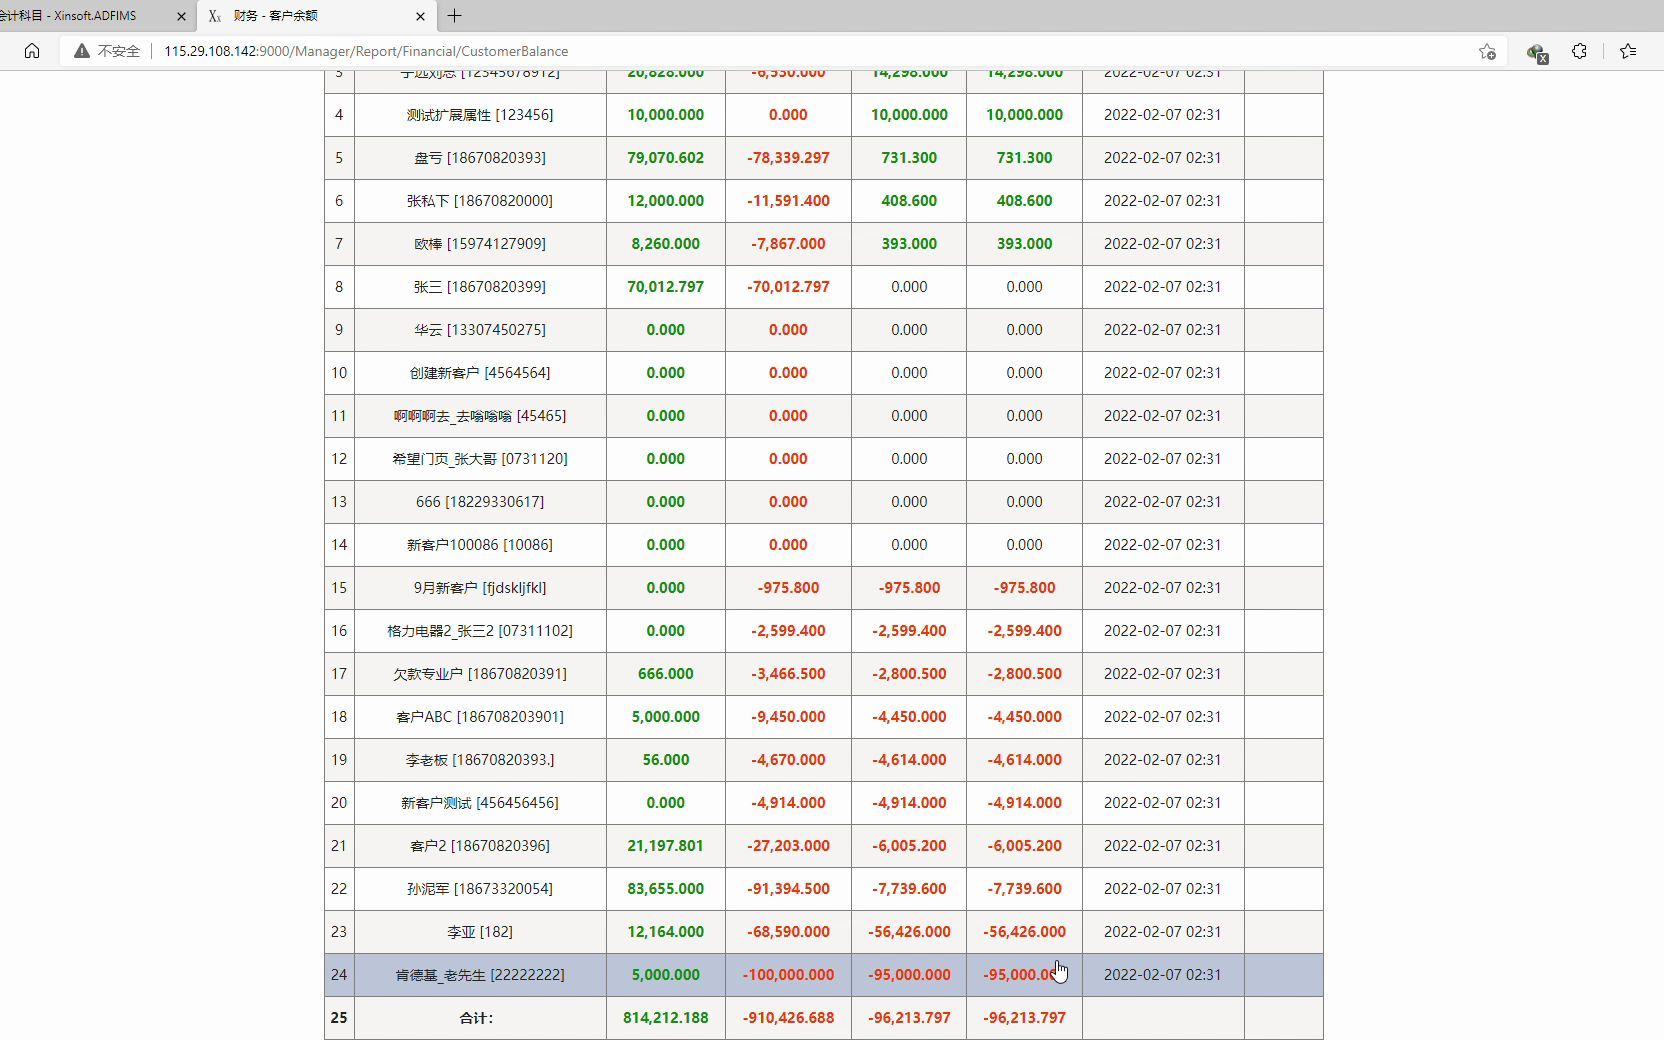Click customer 欠款专业户 [18670820391]
This screenshot has width=1664, height=1040.
click(x=480, y=674)
